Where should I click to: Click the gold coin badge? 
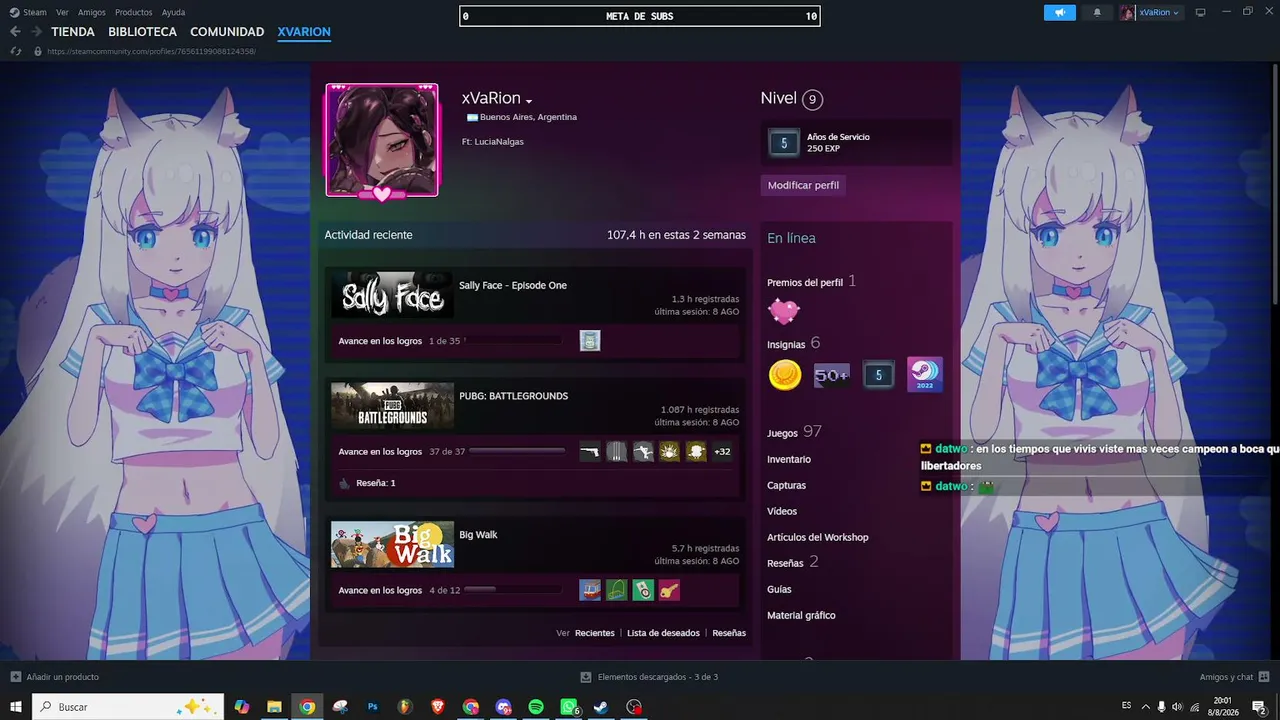(x=785, y=375)
